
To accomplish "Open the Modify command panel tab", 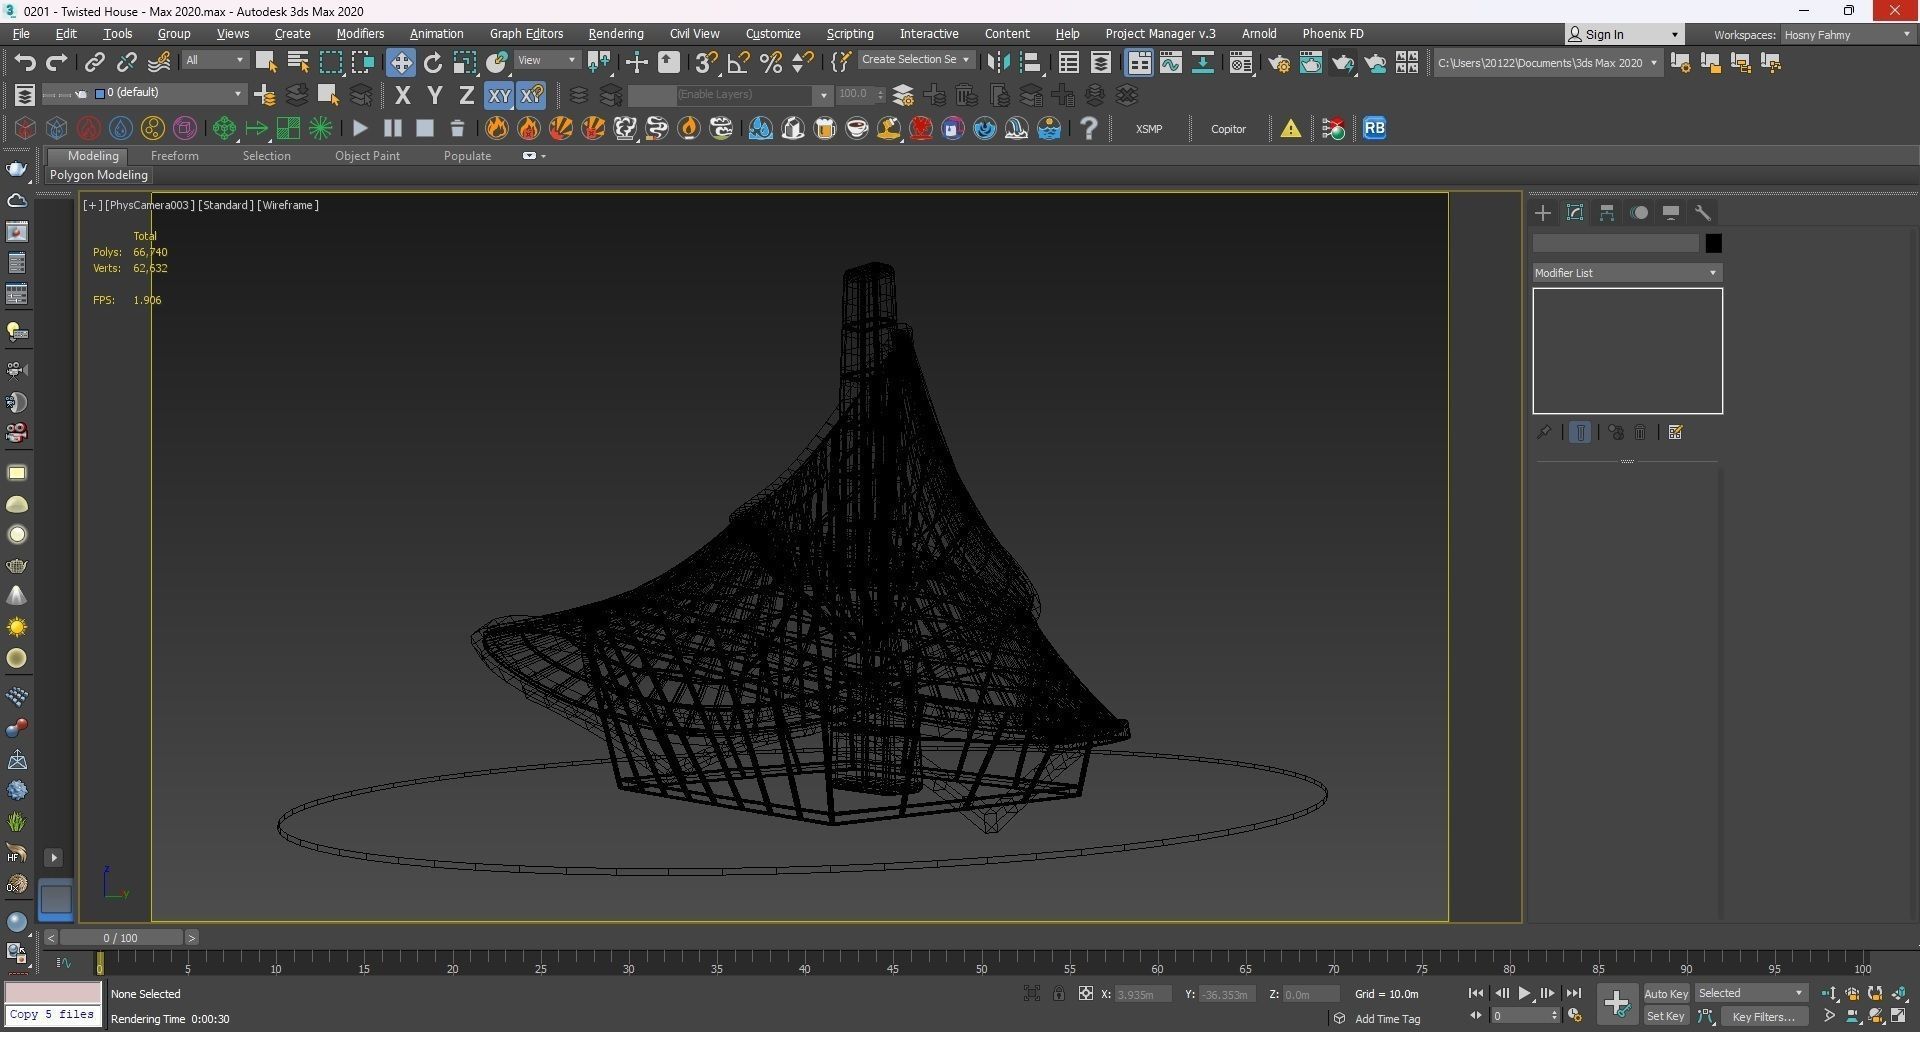I will click(x=1575, y=213).
